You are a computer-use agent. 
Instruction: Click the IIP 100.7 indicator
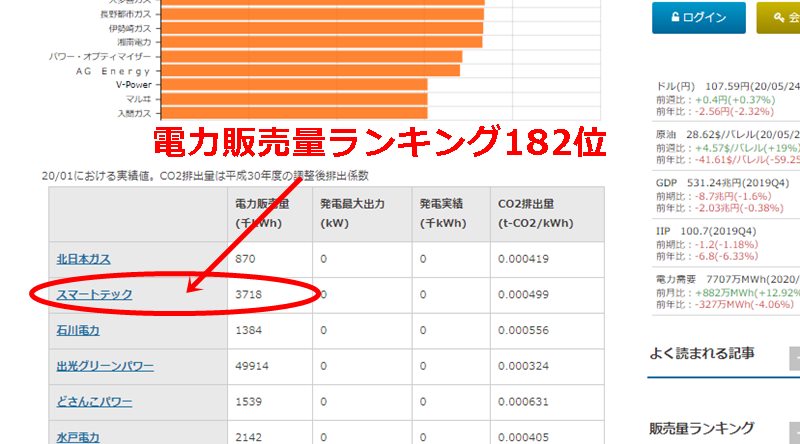click(706, 231)
